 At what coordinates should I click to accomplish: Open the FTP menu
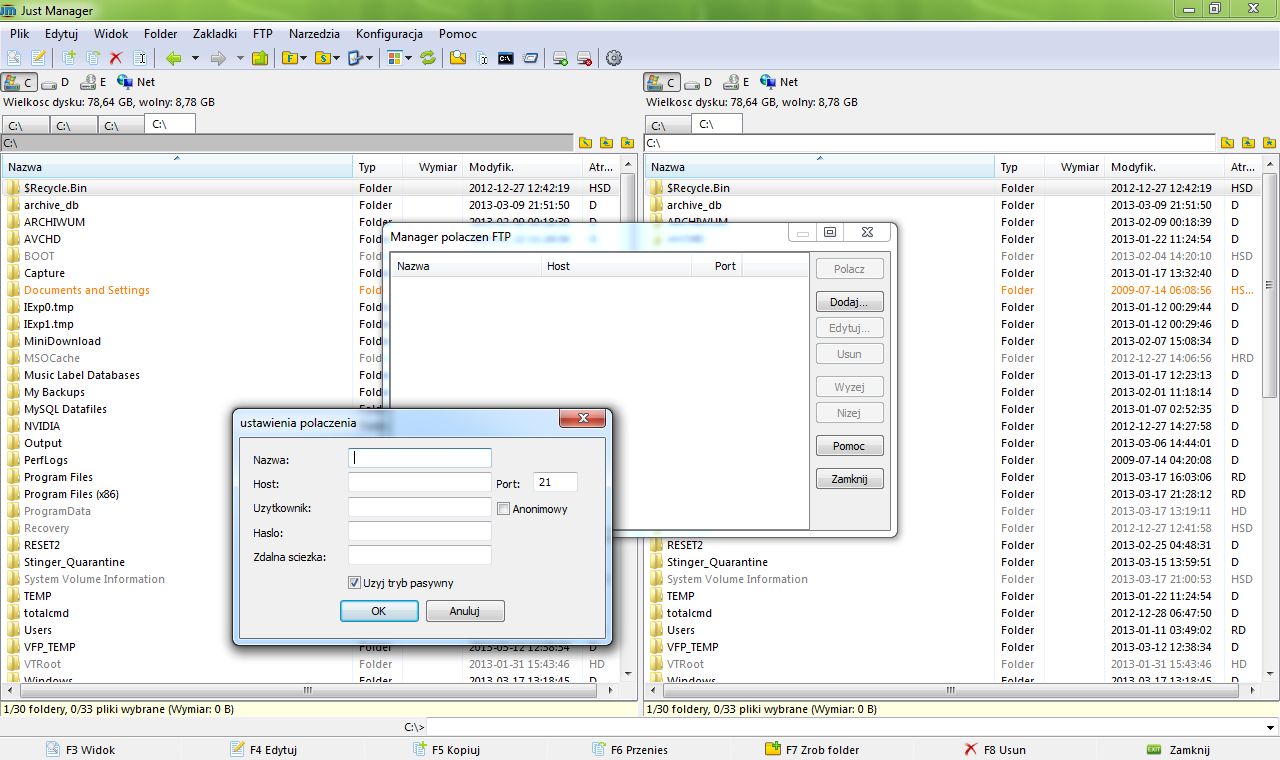263,34
